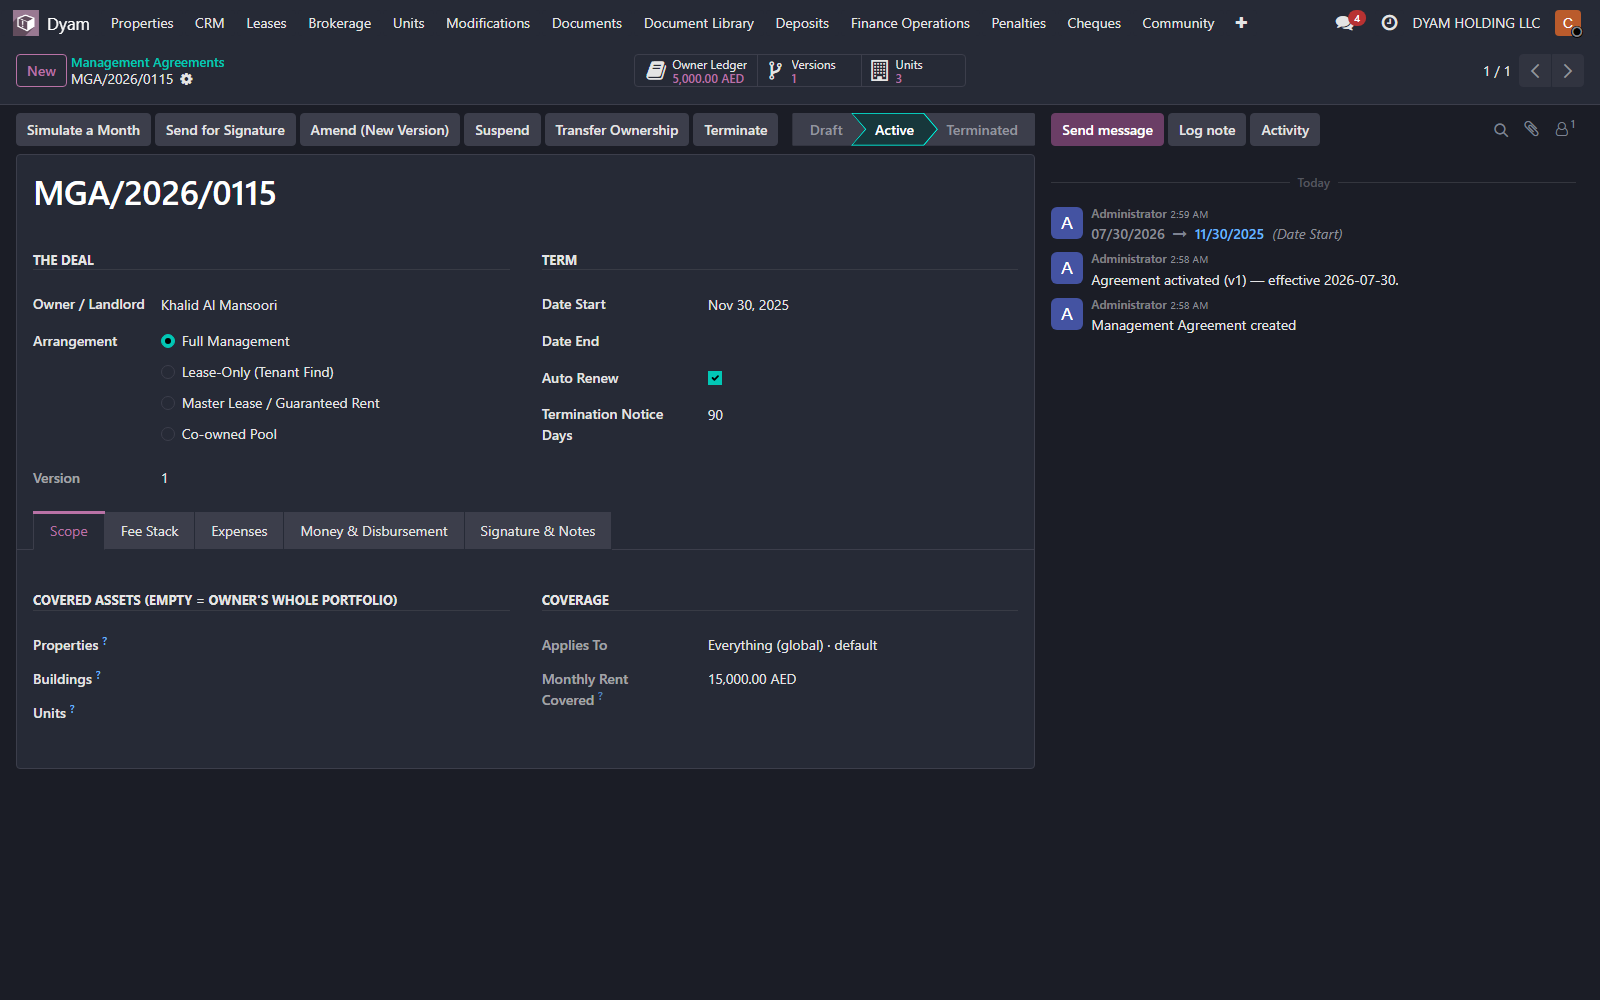Click Amend (New Version) button
The image size is (1600, 1000).
(380, 130)
